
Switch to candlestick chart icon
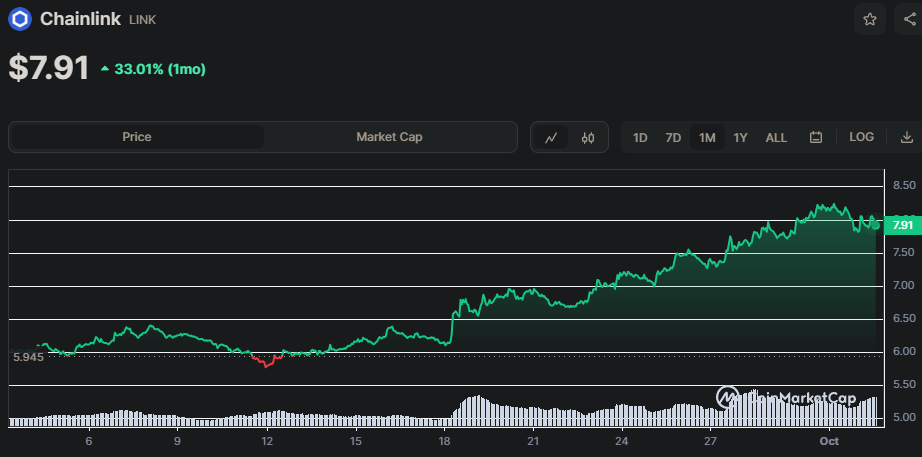[x=587, y=138]
